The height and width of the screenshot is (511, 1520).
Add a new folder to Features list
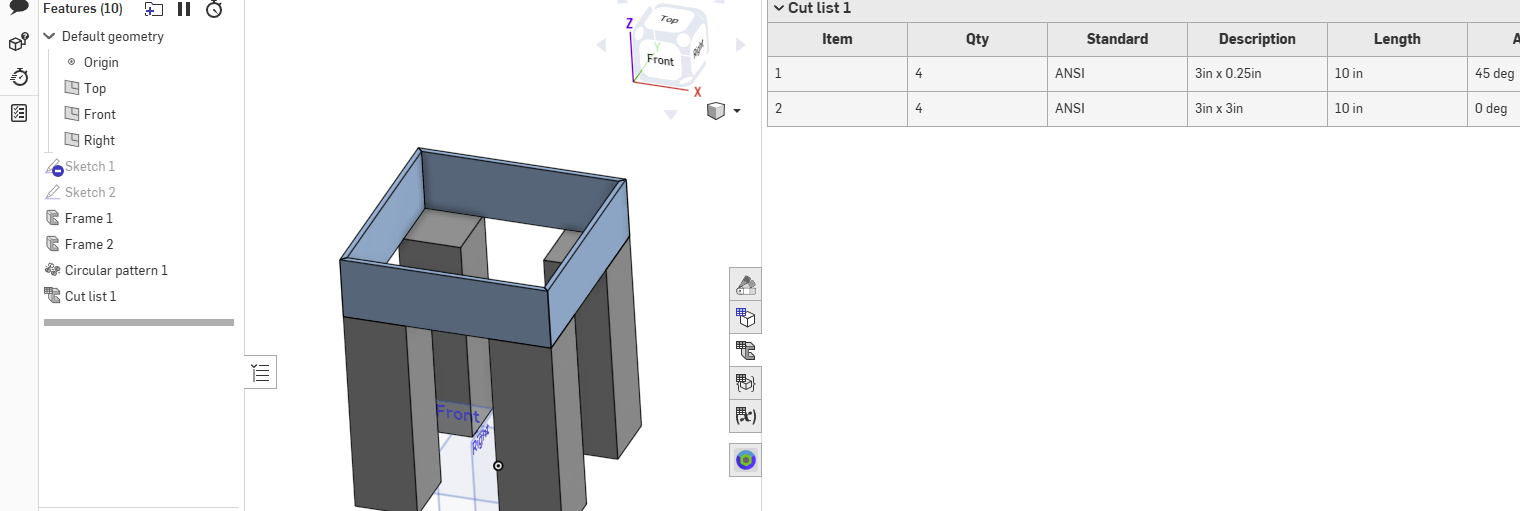tap(153, 9)
